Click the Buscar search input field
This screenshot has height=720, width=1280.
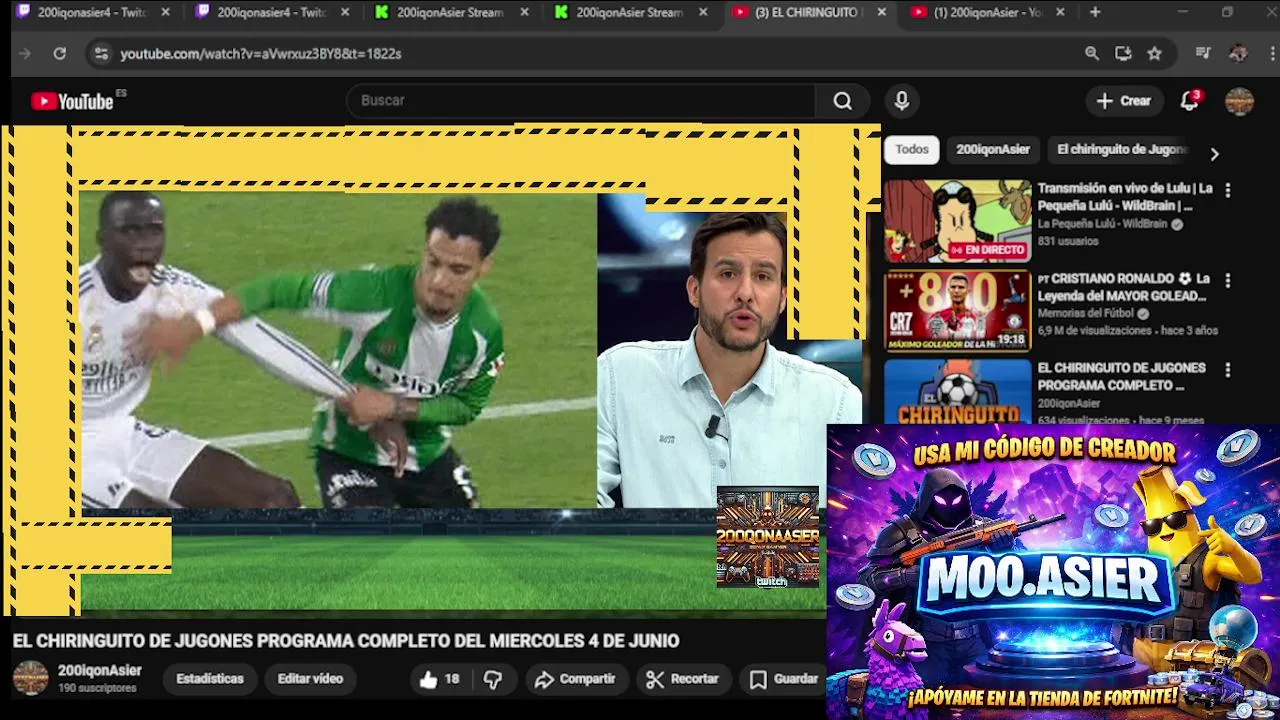(581, 101)
